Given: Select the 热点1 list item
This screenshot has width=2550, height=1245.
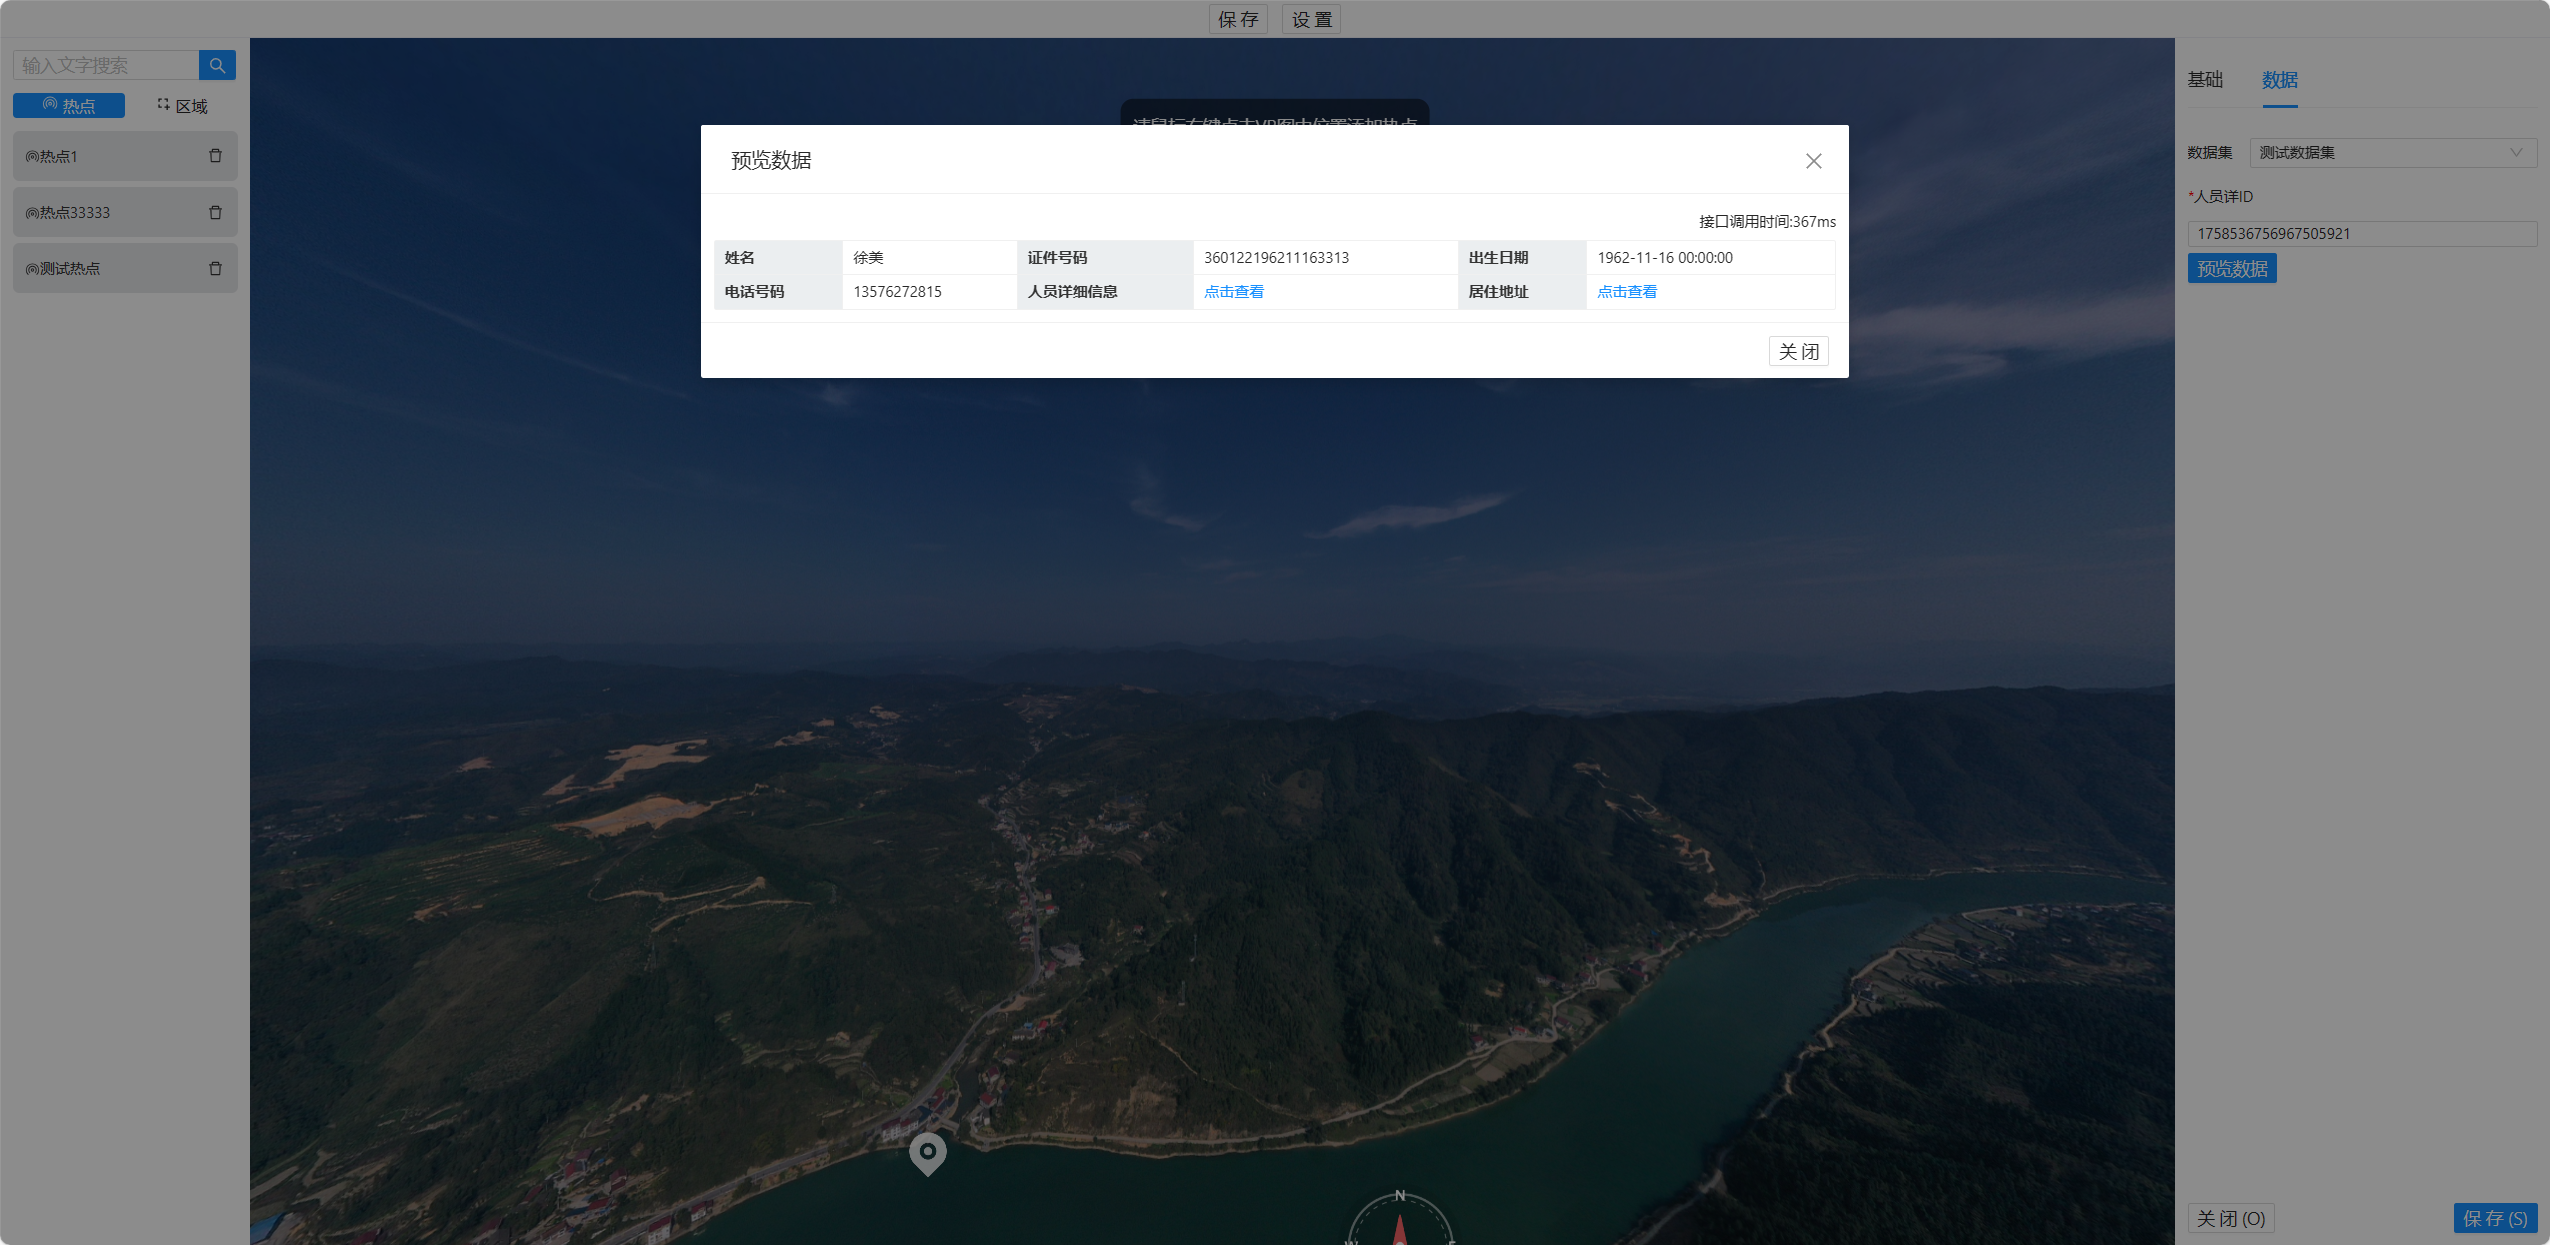Looking at the screenshot, I should pyautogui.click(x=125, y=156).
